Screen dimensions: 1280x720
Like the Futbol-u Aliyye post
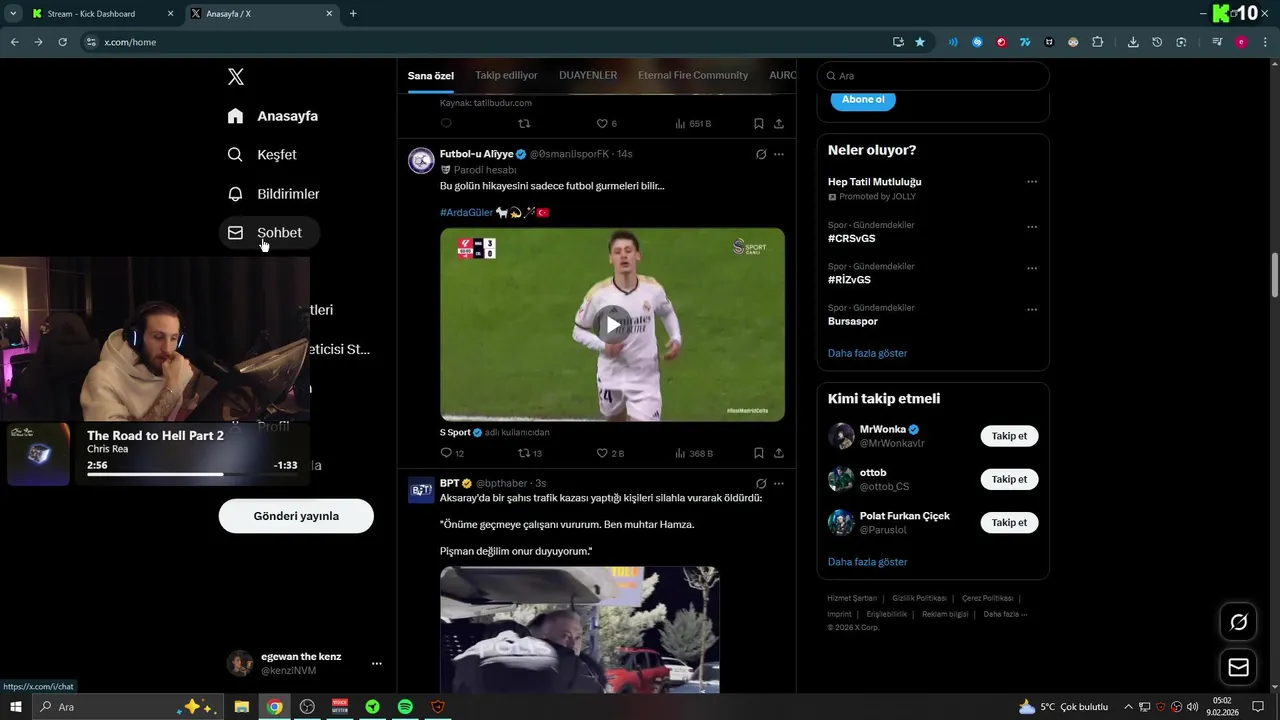(610, 453)
